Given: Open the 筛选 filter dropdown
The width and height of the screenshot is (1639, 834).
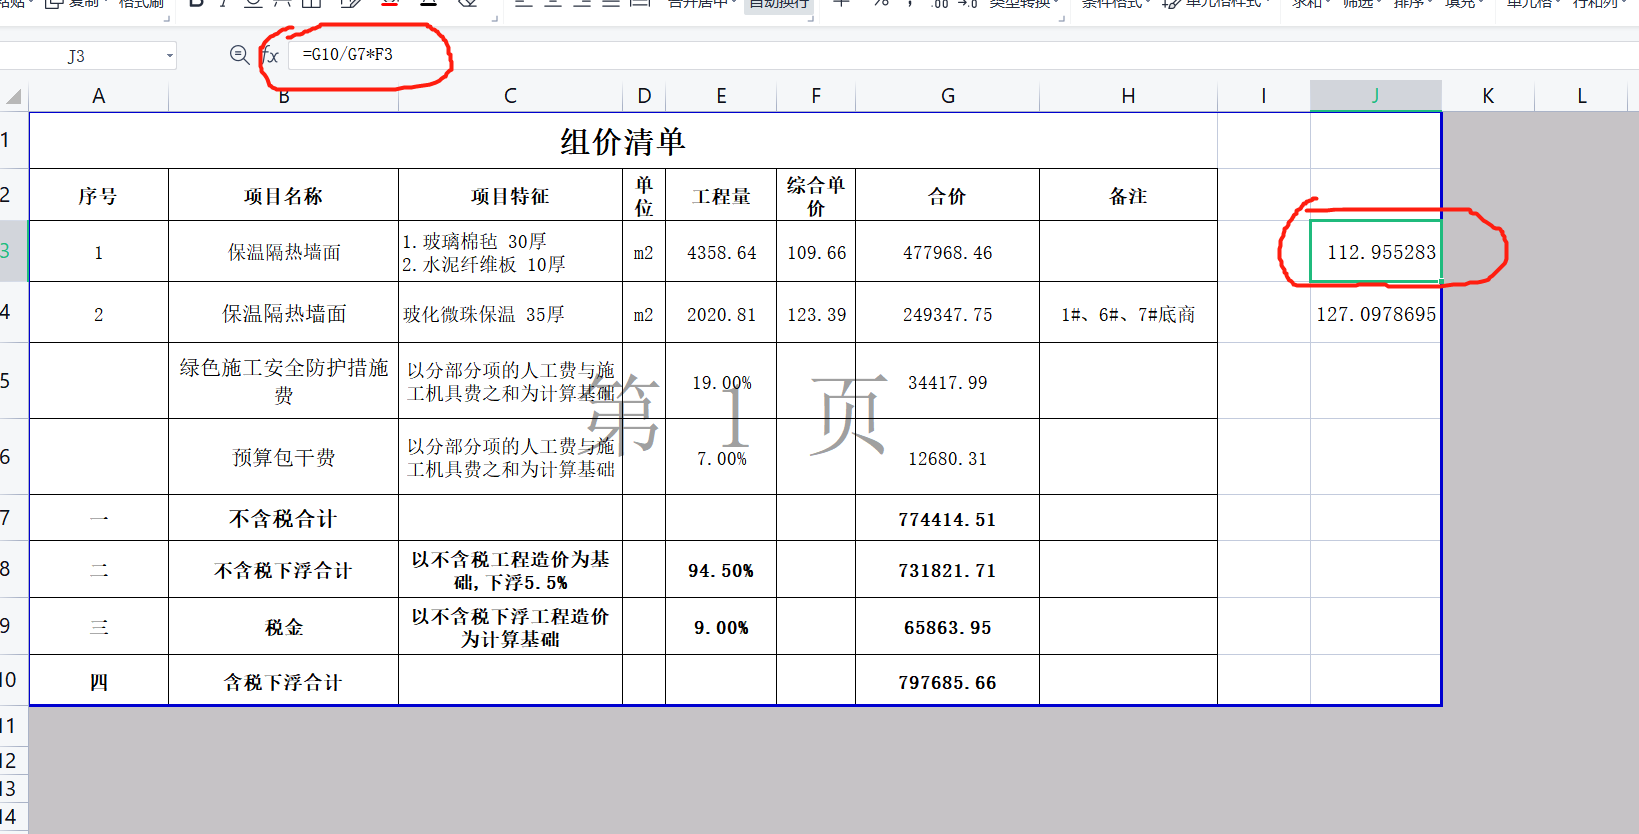Looking at the screenshot, I should tap(1362, 4).
